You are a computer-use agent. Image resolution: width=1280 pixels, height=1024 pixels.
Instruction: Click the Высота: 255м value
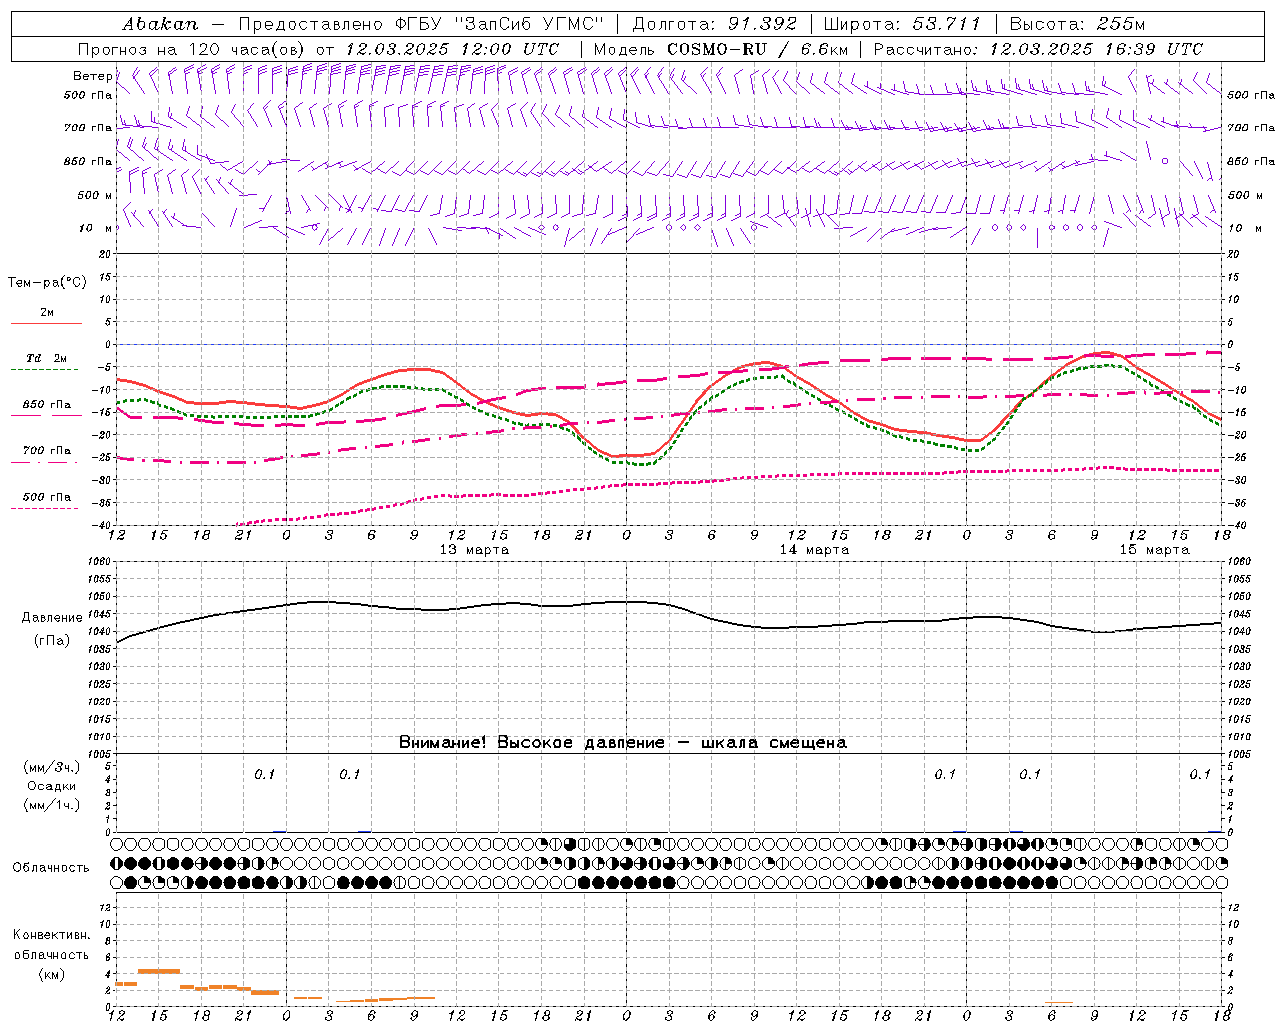1077,23
